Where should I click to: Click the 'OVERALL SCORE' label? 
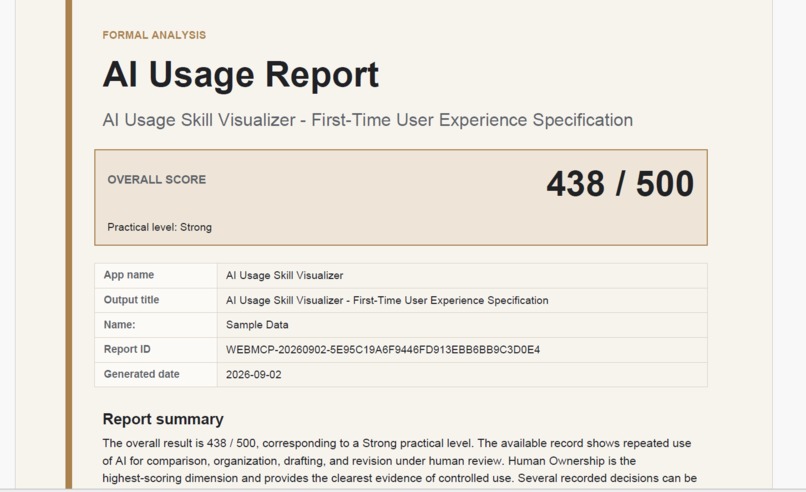pos(157,179)
